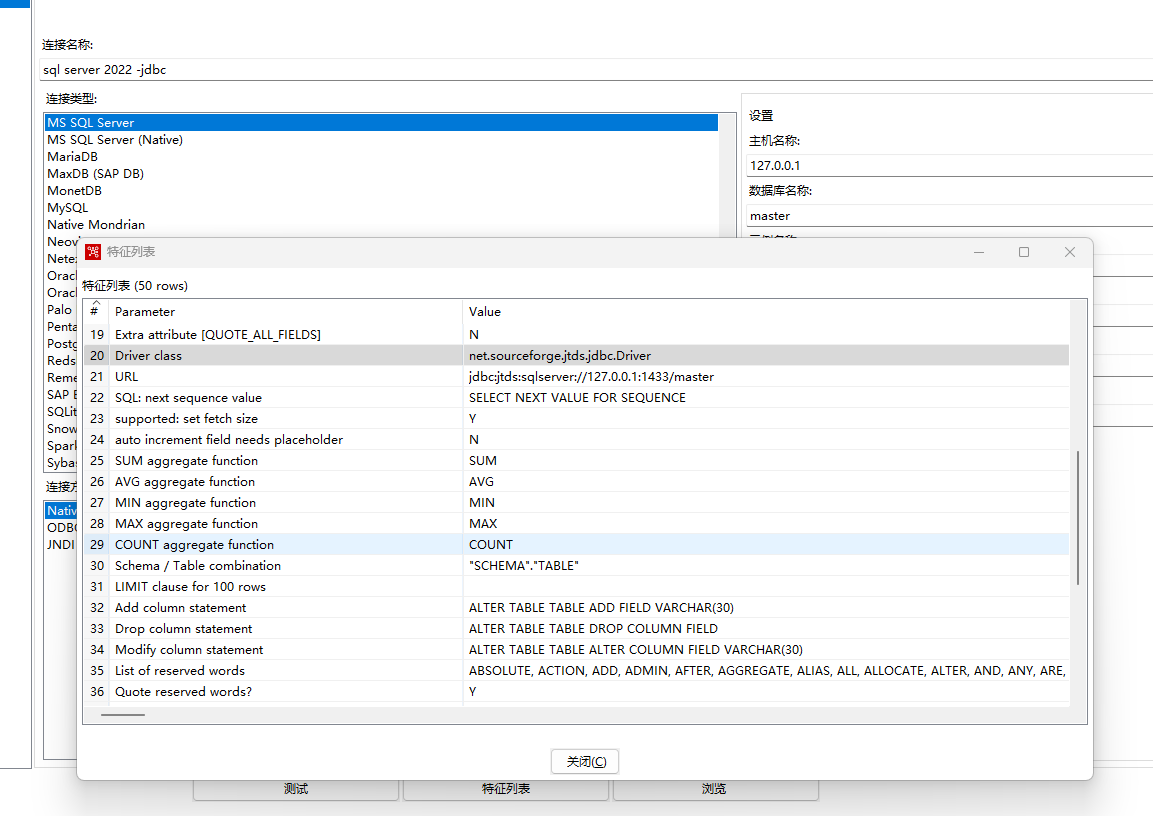Screen dimensions: 1153x816
Task: Select AVG aggregate function row
Action: pos(576,482)
